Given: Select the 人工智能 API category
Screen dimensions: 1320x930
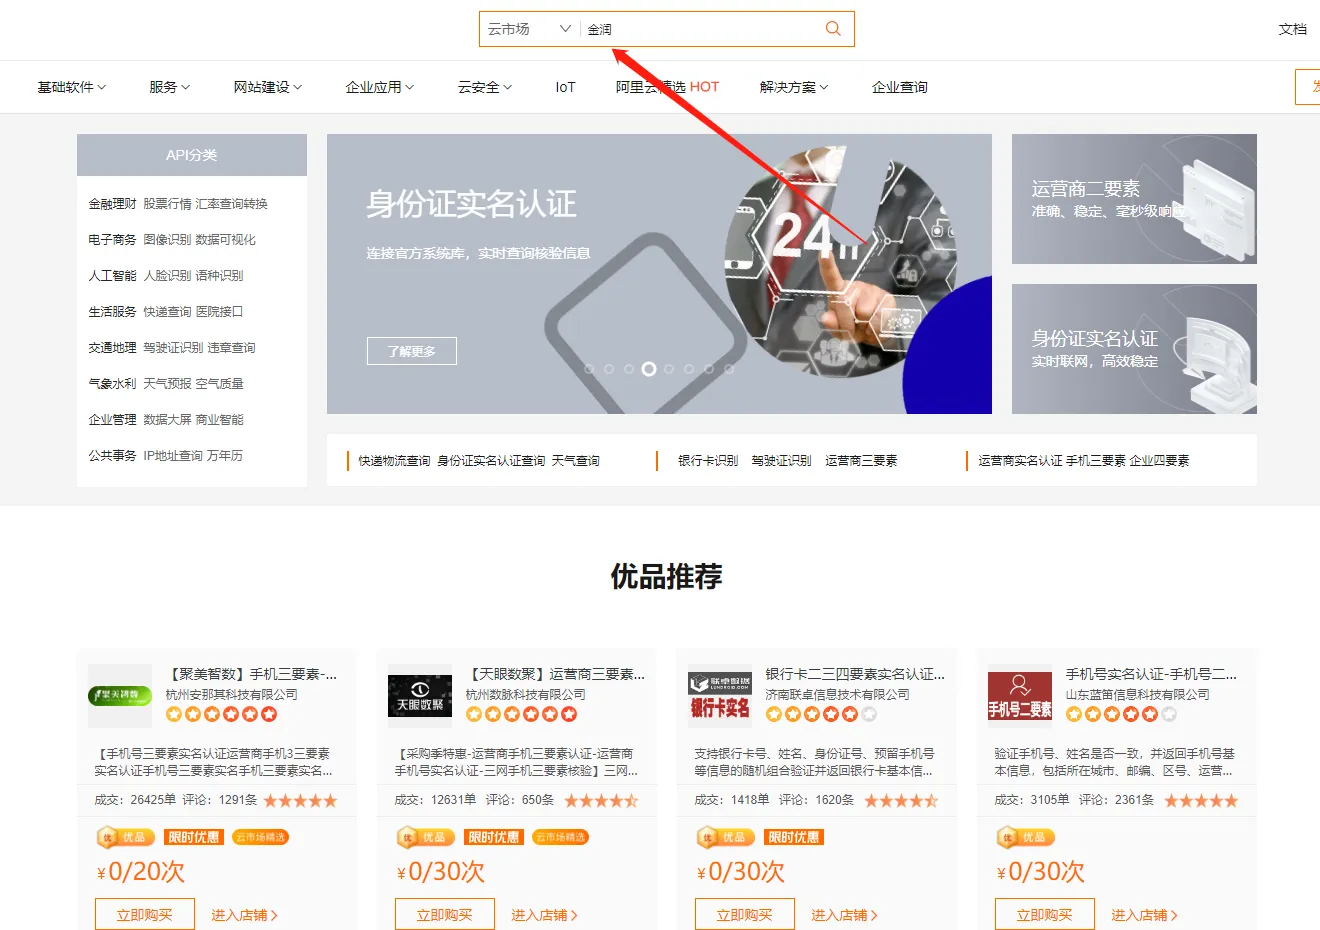Looking at the screenshot, I should pos(112,276).
